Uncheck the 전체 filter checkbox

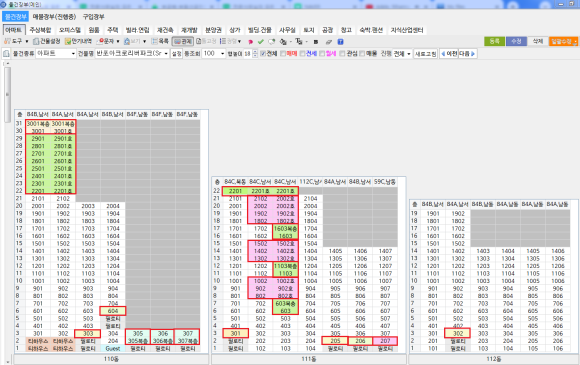pos(263,54)
